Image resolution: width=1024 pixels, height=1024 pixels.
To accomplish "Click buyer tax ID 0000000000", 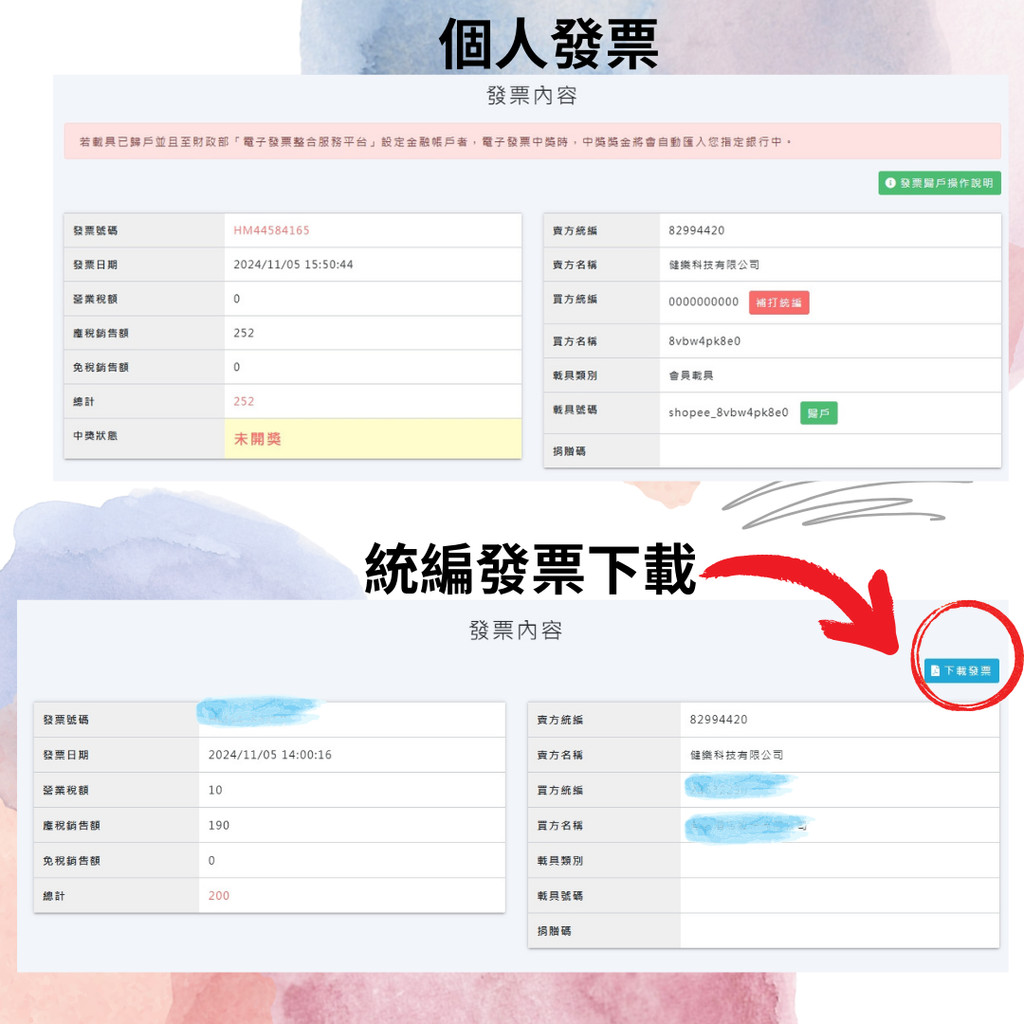I will coord(703,302).
